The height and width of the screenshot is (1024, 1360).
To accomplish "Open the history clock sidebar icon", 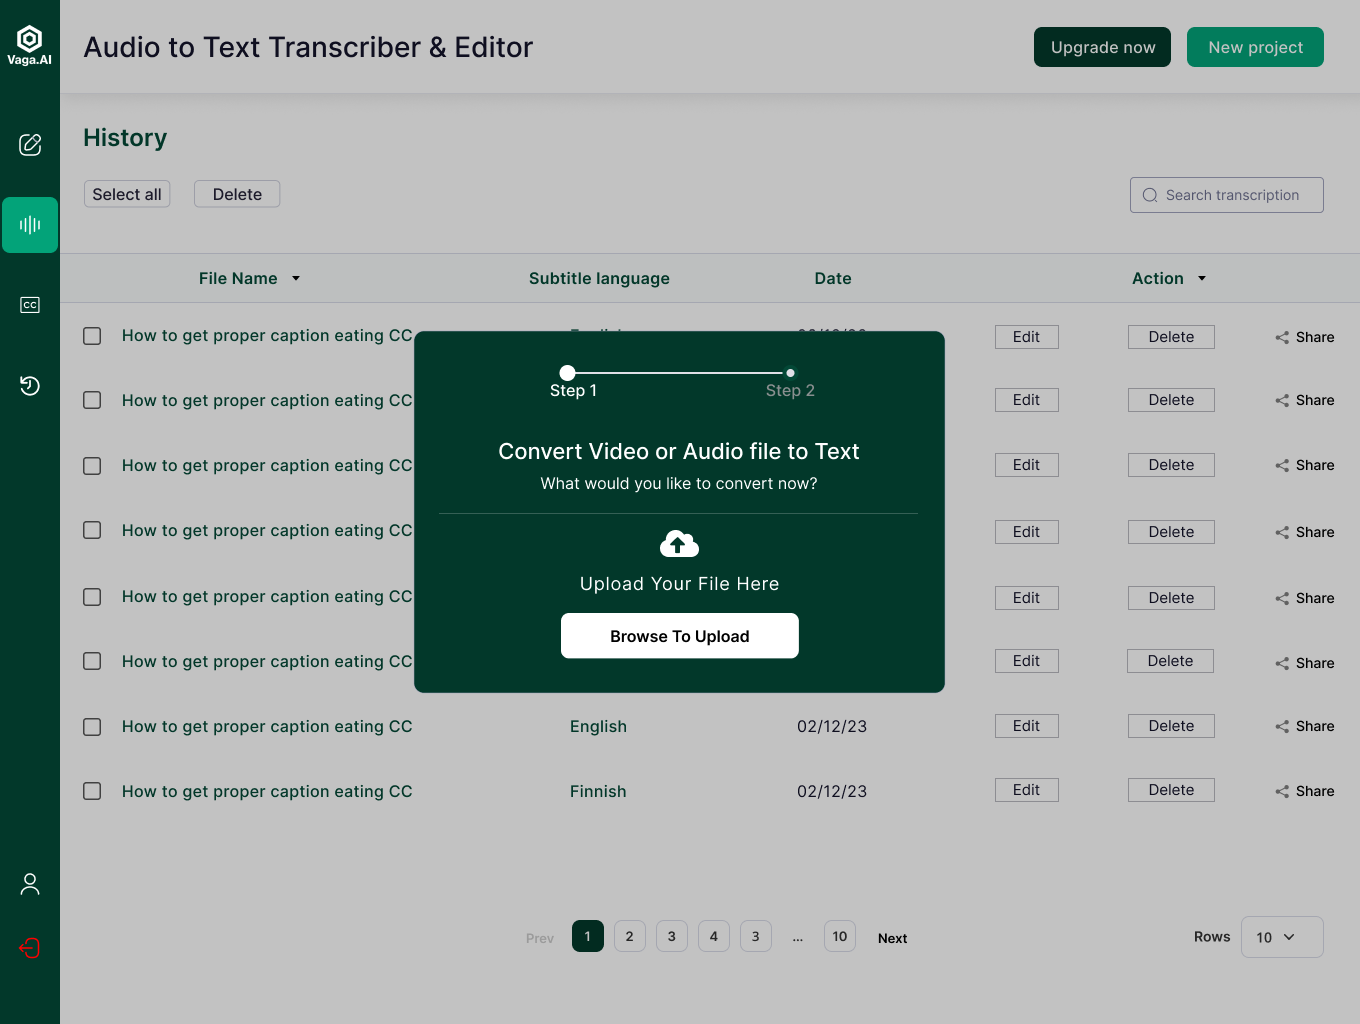I will pos(30,386).
